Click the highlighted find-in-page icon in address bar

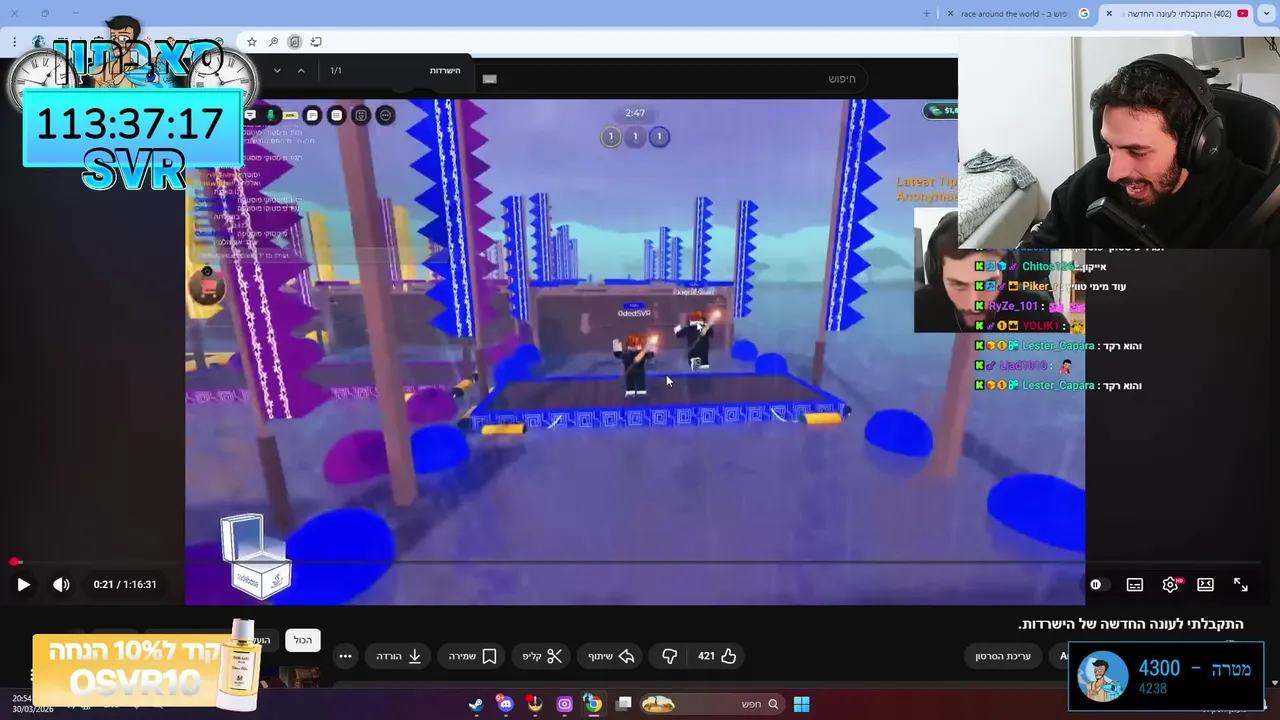[x=294, y=42]
